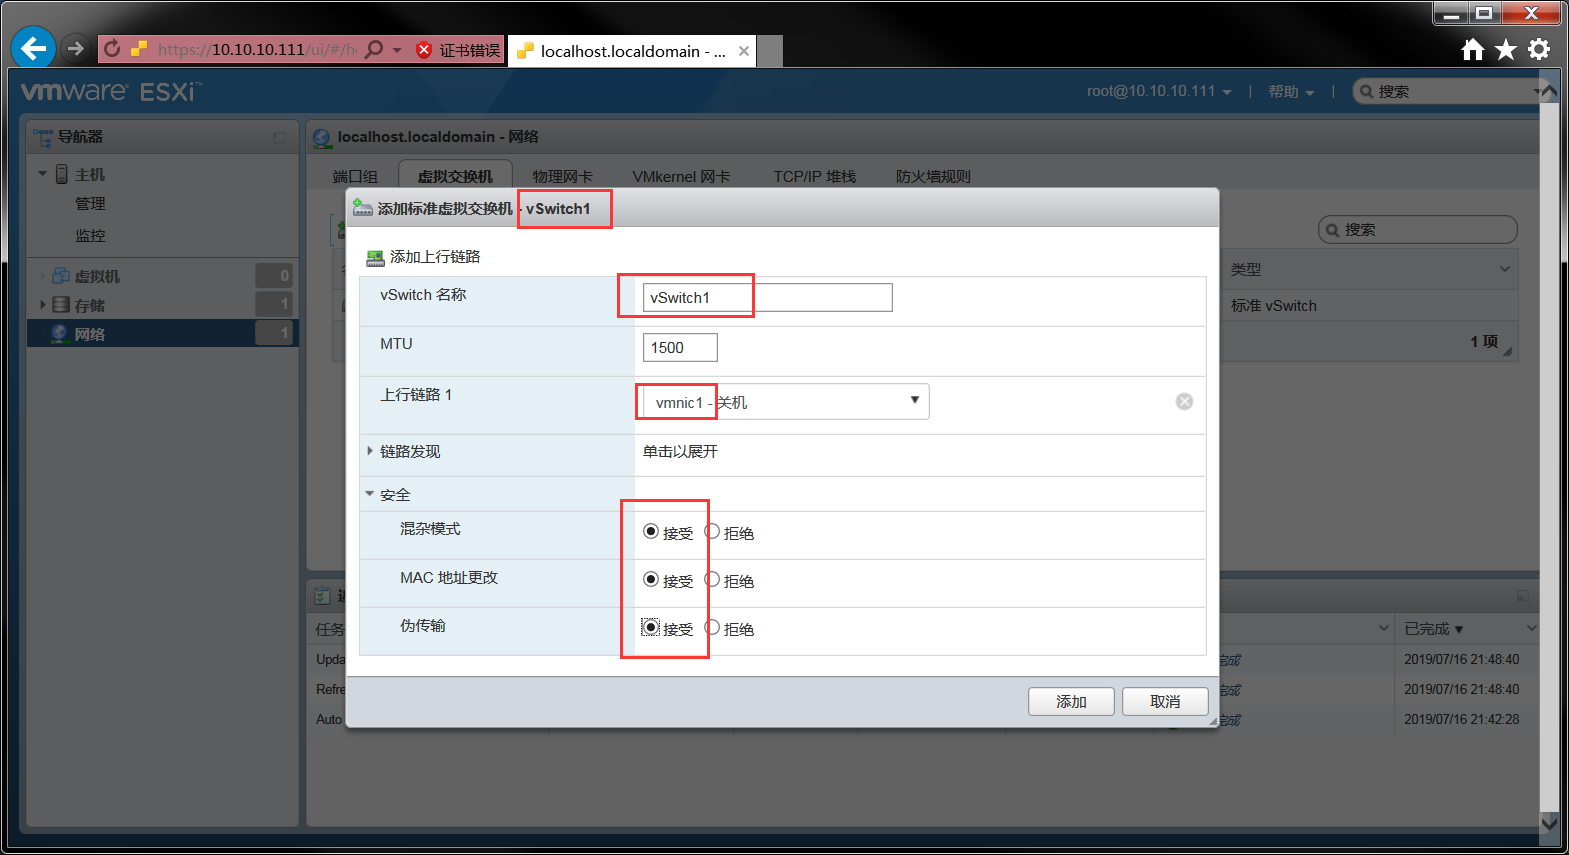This screenshot has width=1569, height=855.
Task: Open the Manage item under host
Action: 90,204
